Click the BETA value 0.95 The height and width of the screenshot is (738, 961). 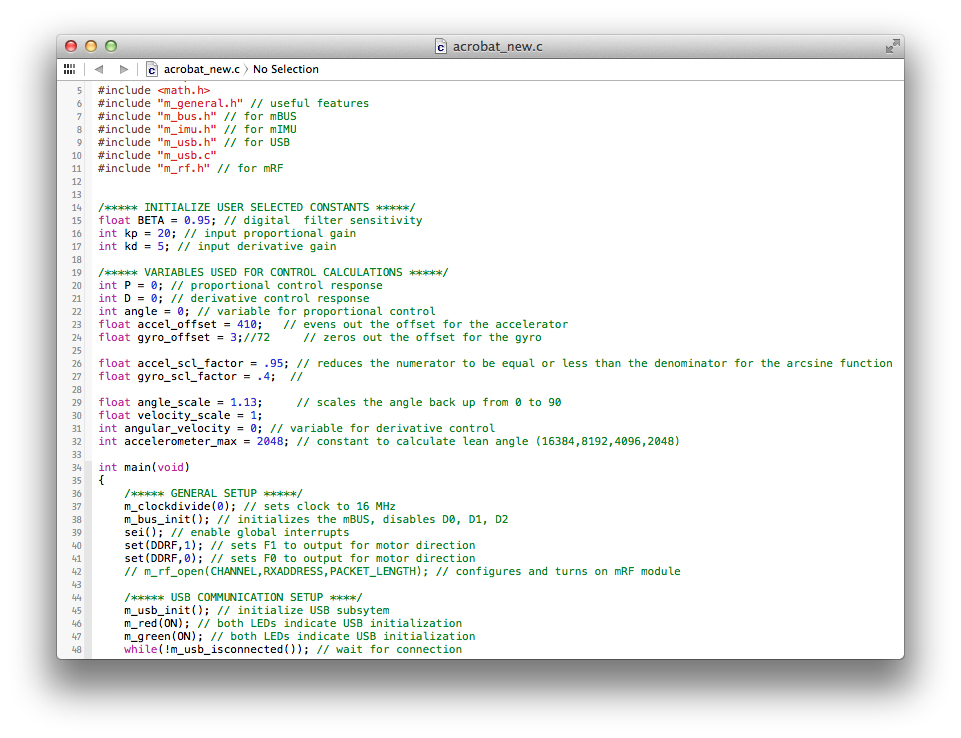[197, 221]
